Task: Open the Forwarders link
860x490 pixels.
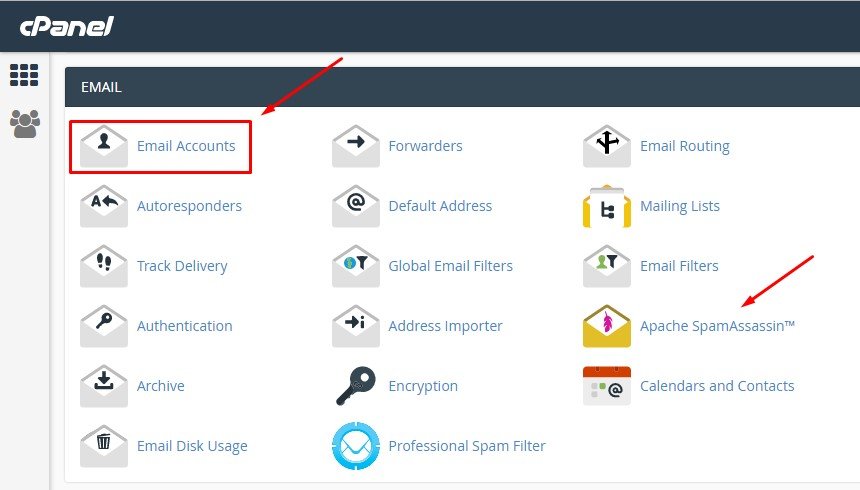Action: (x=426, y=146)
